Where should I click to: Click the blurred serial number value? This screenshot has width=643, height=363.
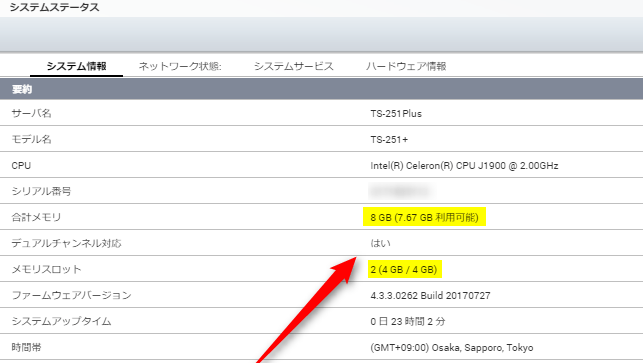(x=400, y=192)
